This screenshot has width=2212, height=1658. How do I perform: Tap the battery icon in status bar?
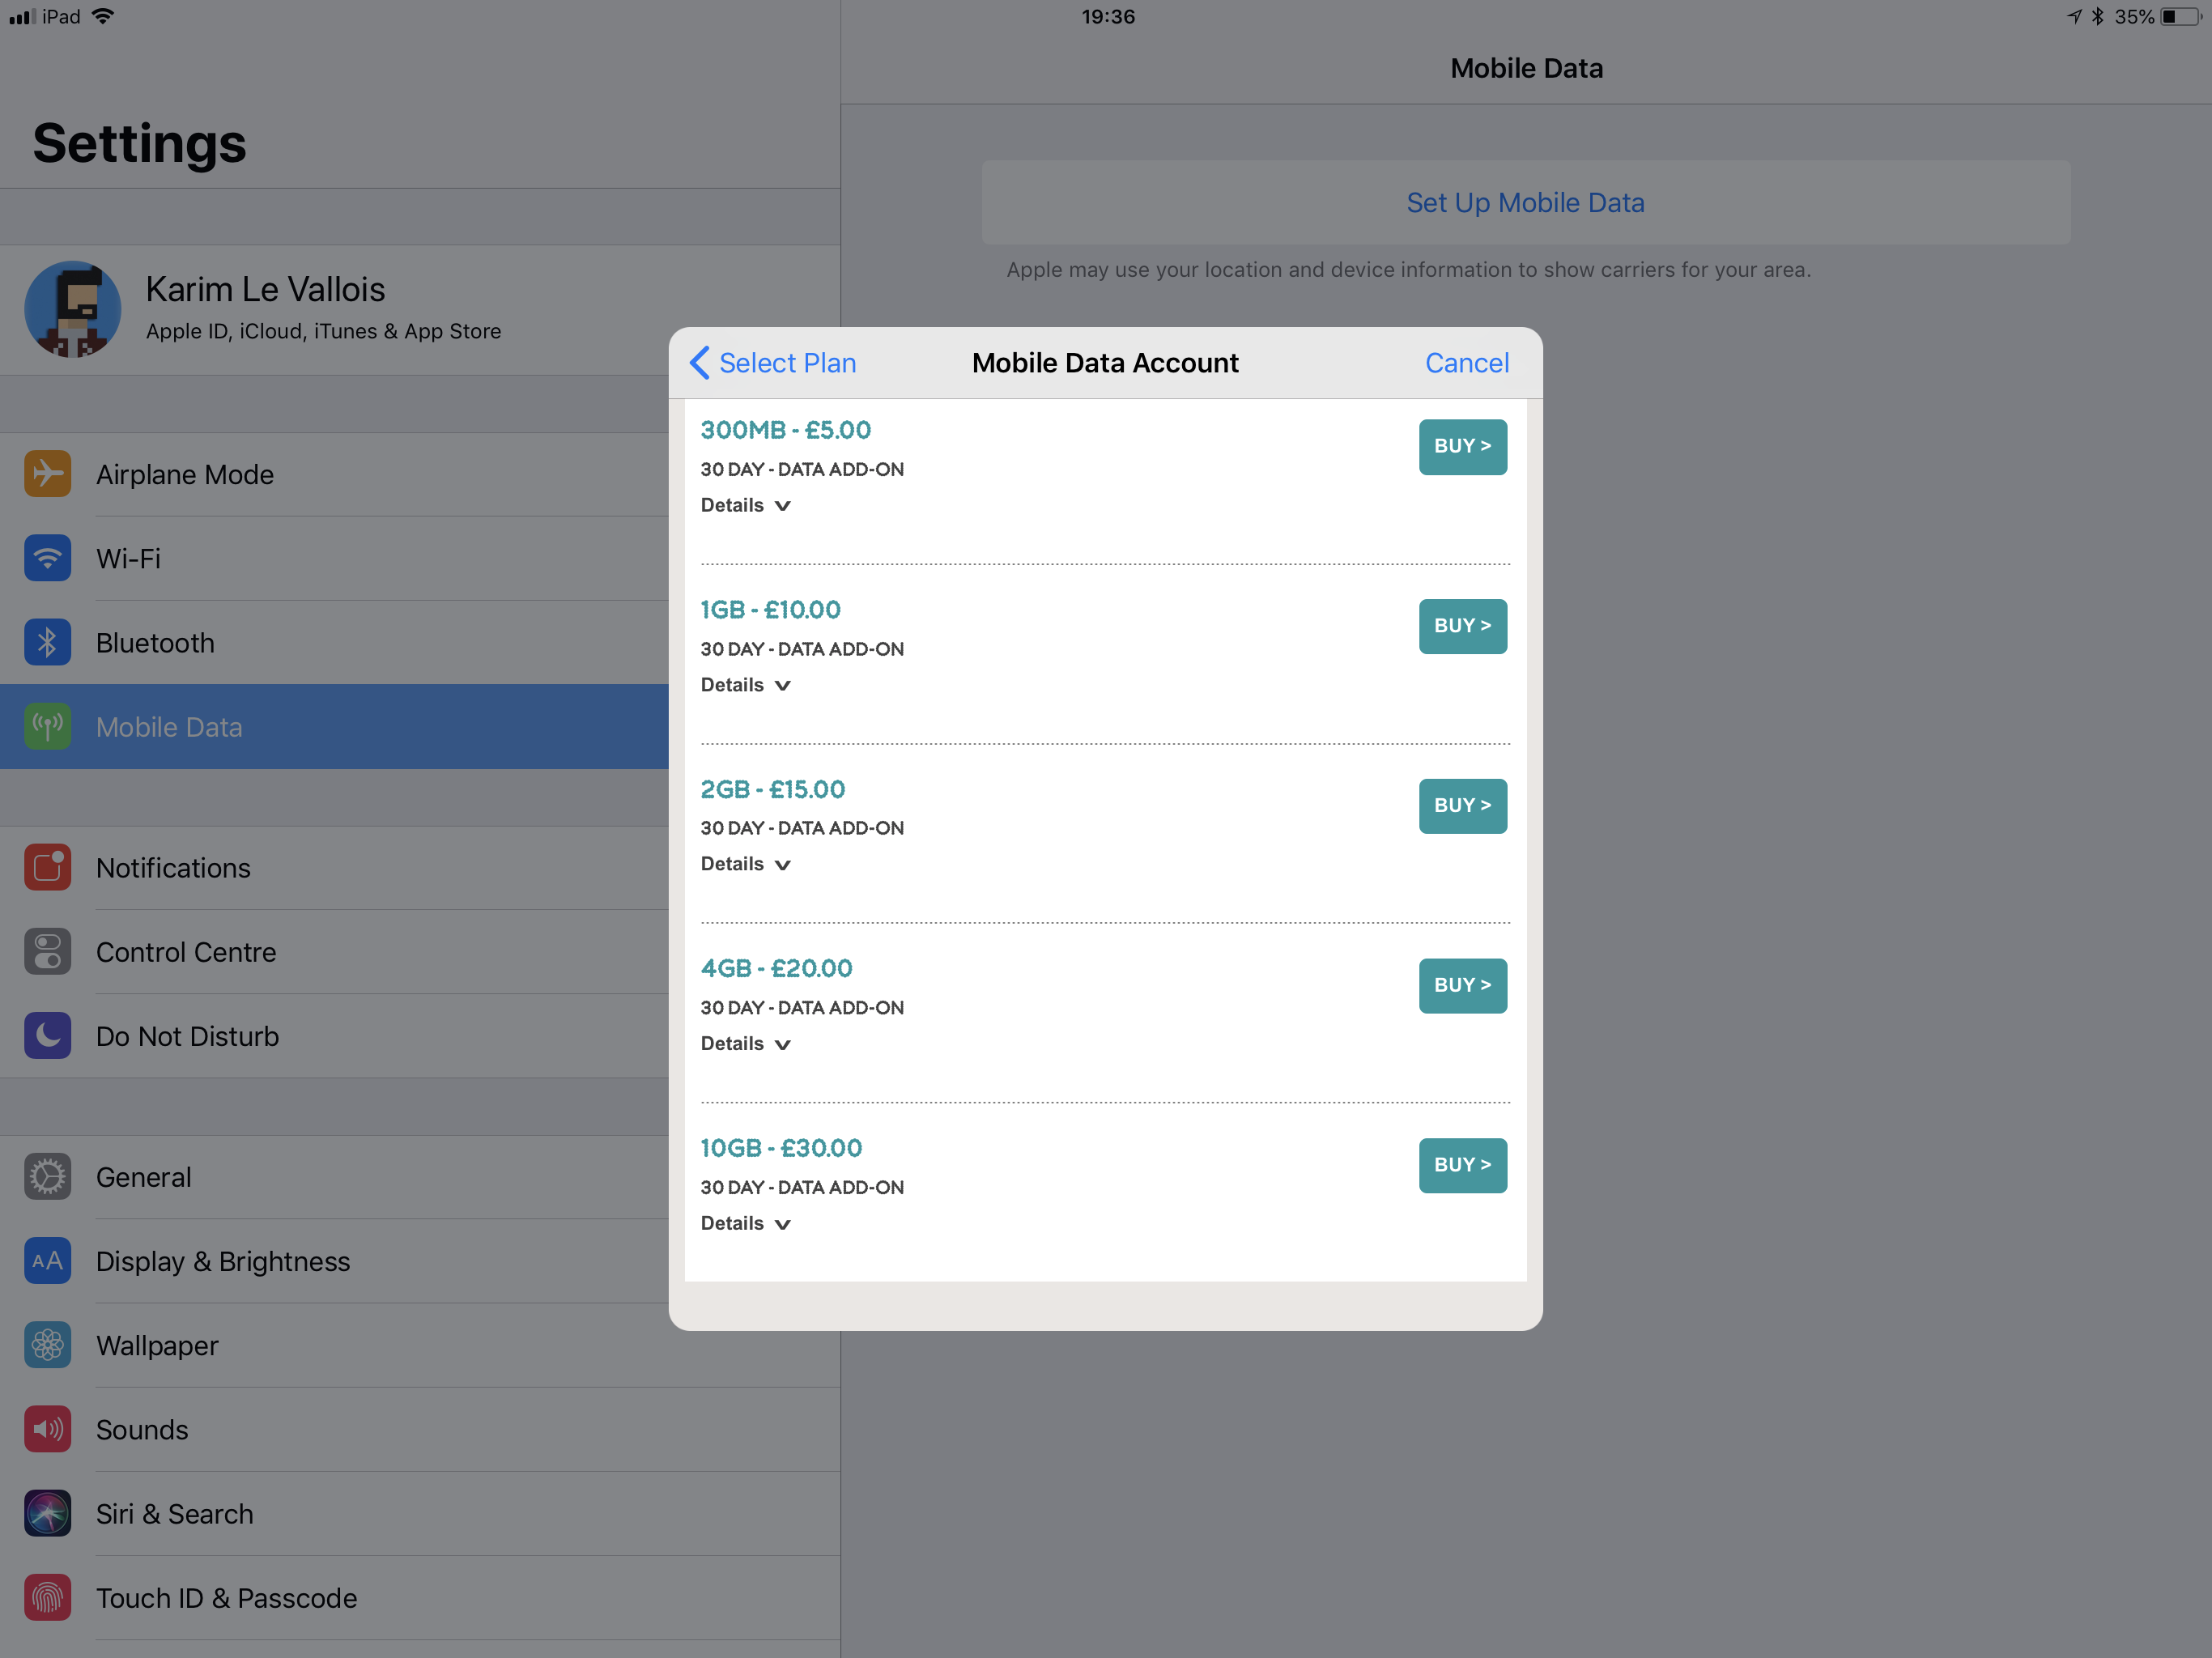click(x=2181, y=17)
